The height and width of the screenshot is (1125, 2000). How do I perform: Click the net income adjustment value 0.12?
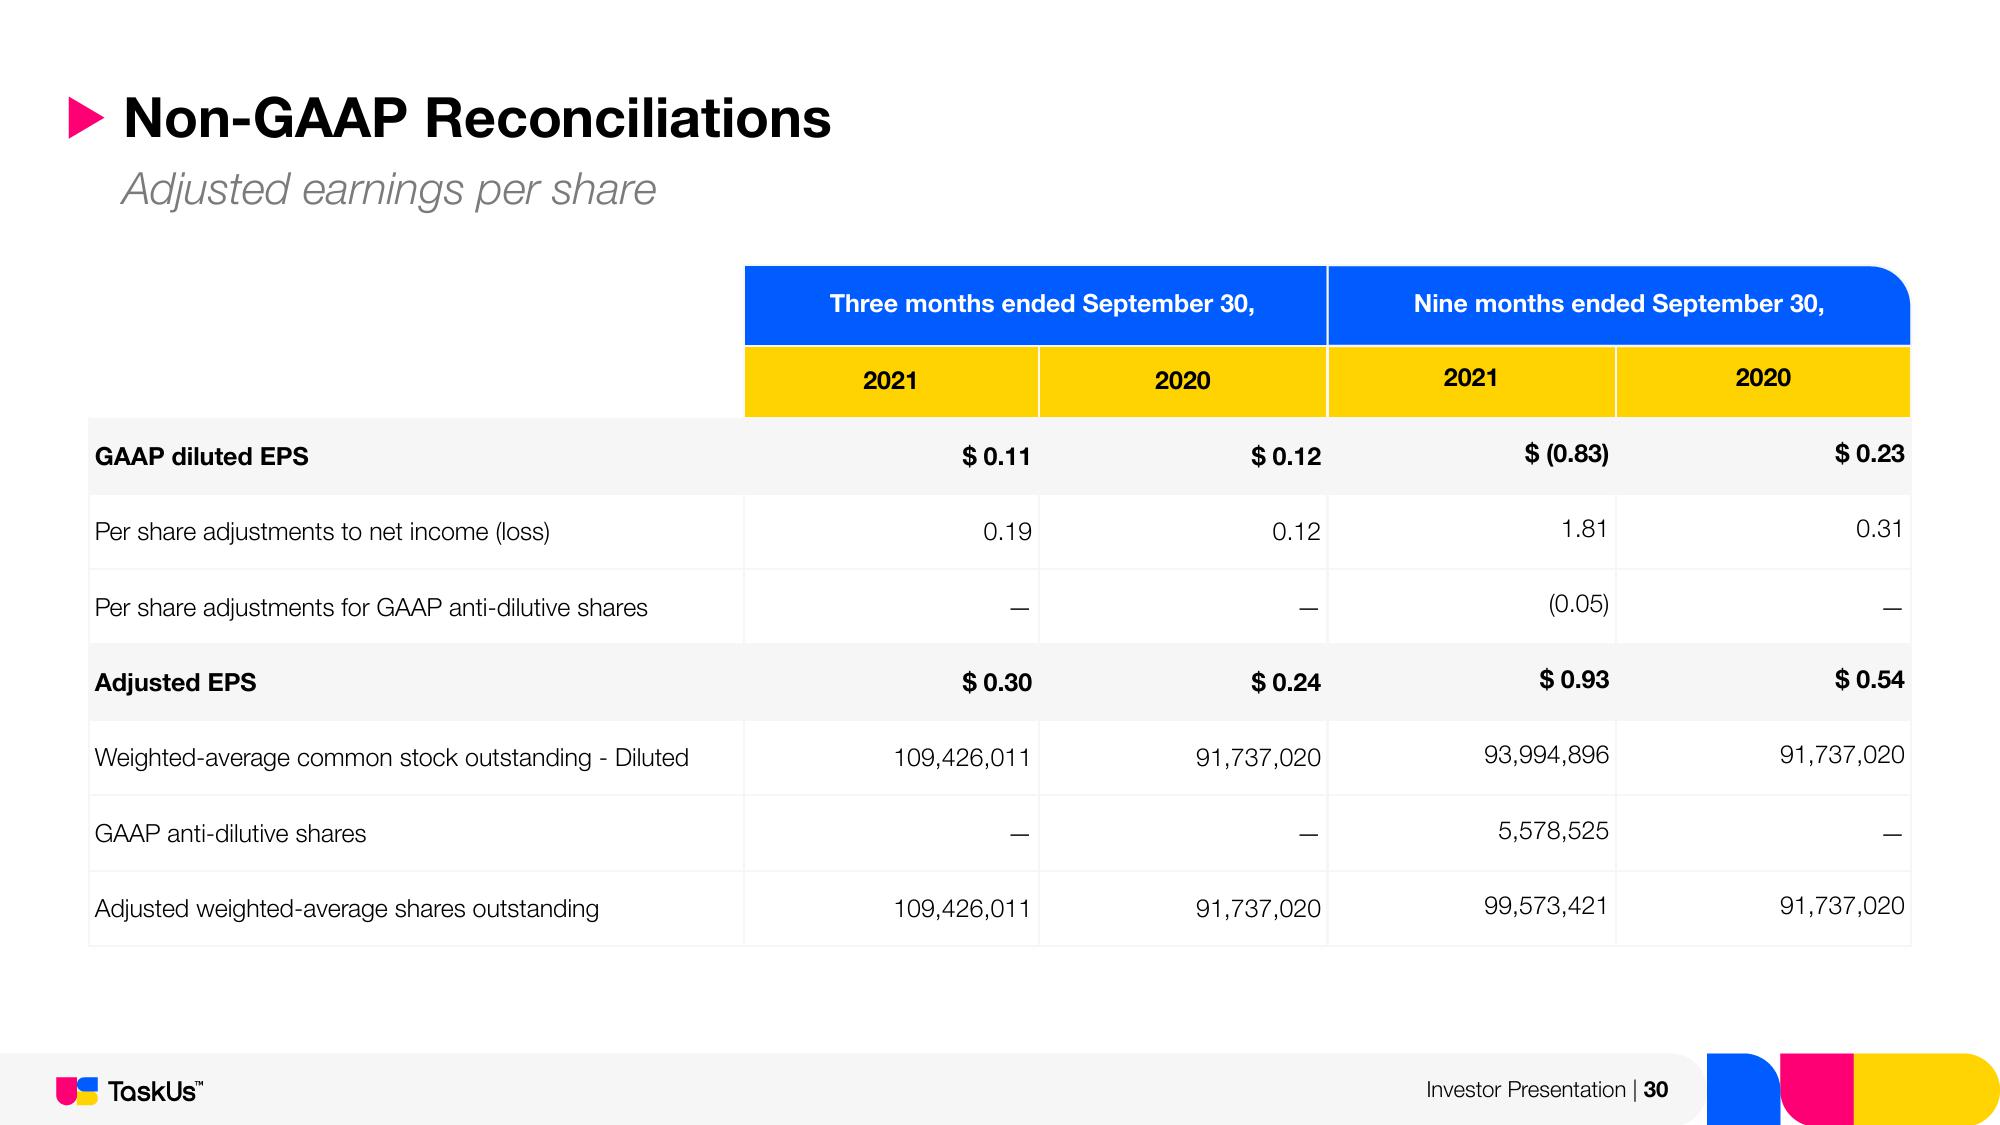click(x=1296, y=532)
